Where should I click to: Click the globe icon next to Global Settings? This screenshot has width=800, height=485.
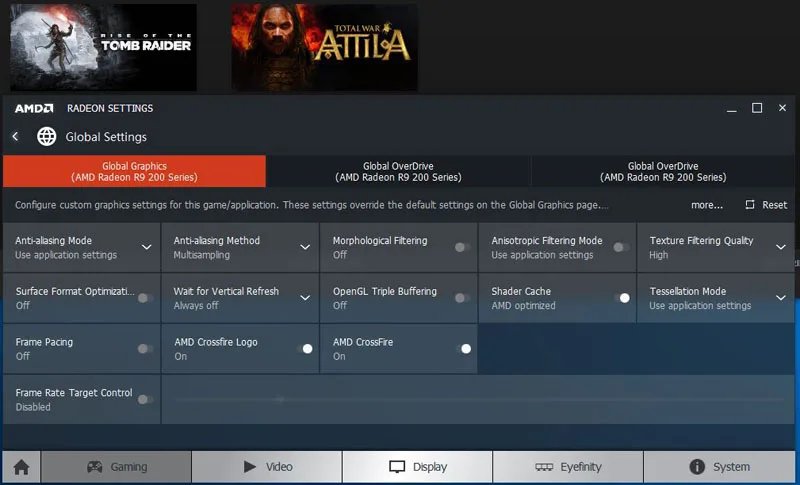pyautogui.click(x=47, y=137)
